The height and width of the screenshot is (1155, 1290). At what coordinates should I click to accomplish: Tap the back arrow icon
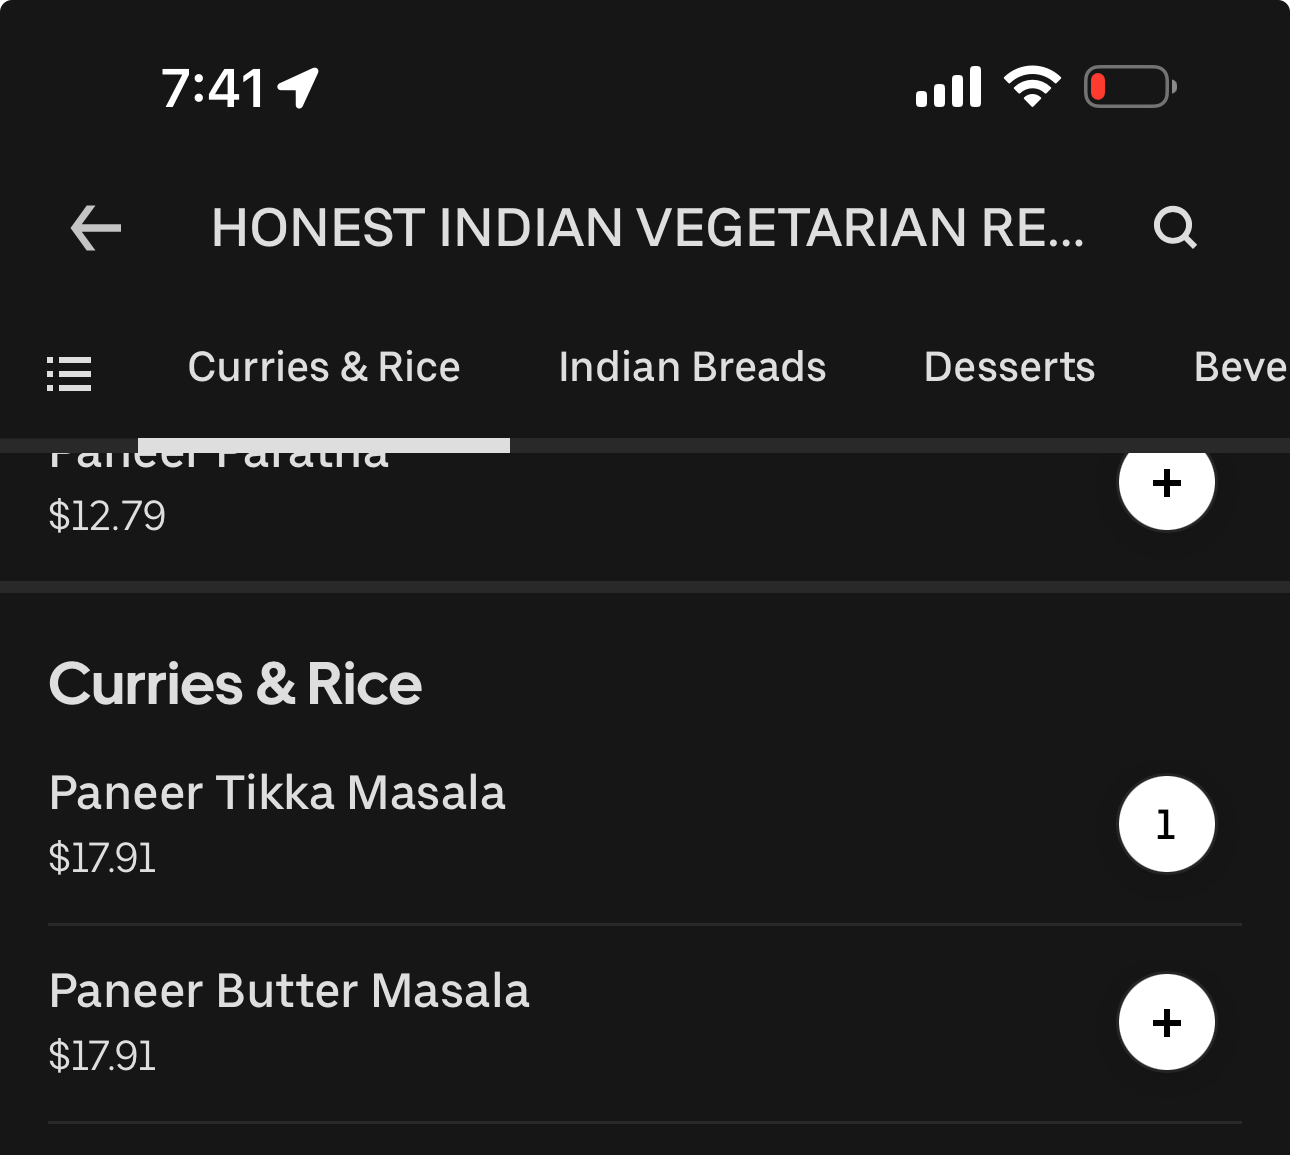[96, 228]
